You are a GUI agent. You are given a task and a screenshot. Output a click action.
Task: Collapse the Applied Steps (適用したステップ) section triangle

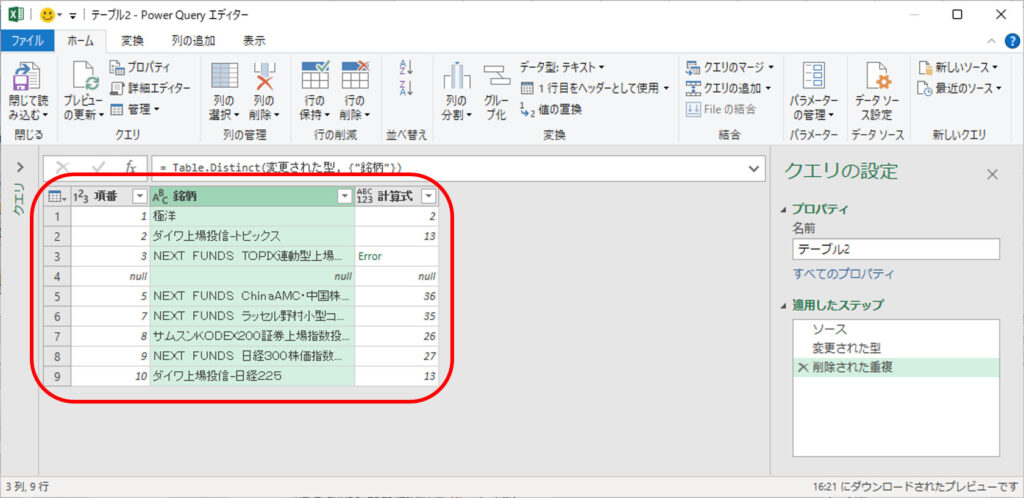(x=784, y=305)
